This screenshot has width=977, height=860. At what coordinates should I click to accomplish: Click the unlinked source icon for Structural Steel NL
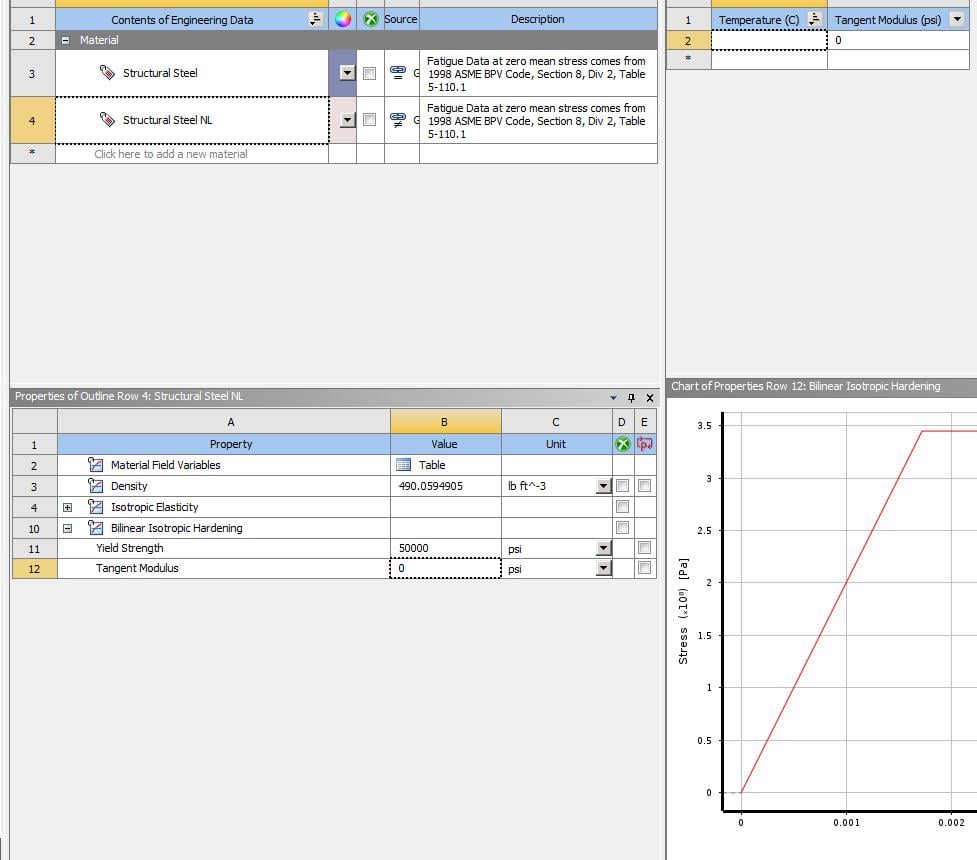(x=398, y=120)
